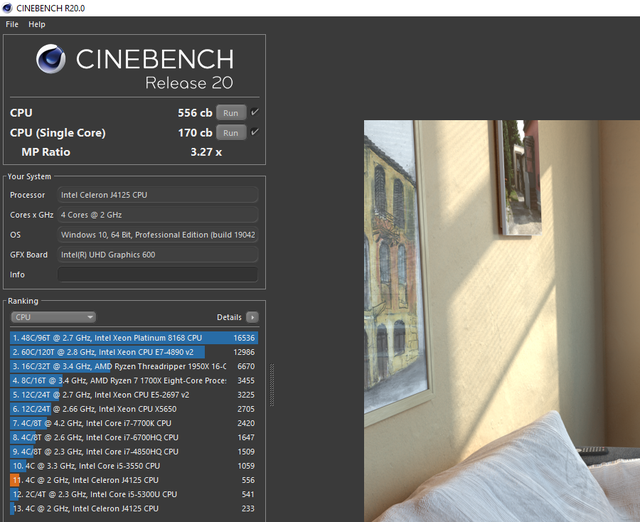Image resolution: width=640 pixels, height=522 pixels.
Task: Open the Help menu
Action: 37,24
